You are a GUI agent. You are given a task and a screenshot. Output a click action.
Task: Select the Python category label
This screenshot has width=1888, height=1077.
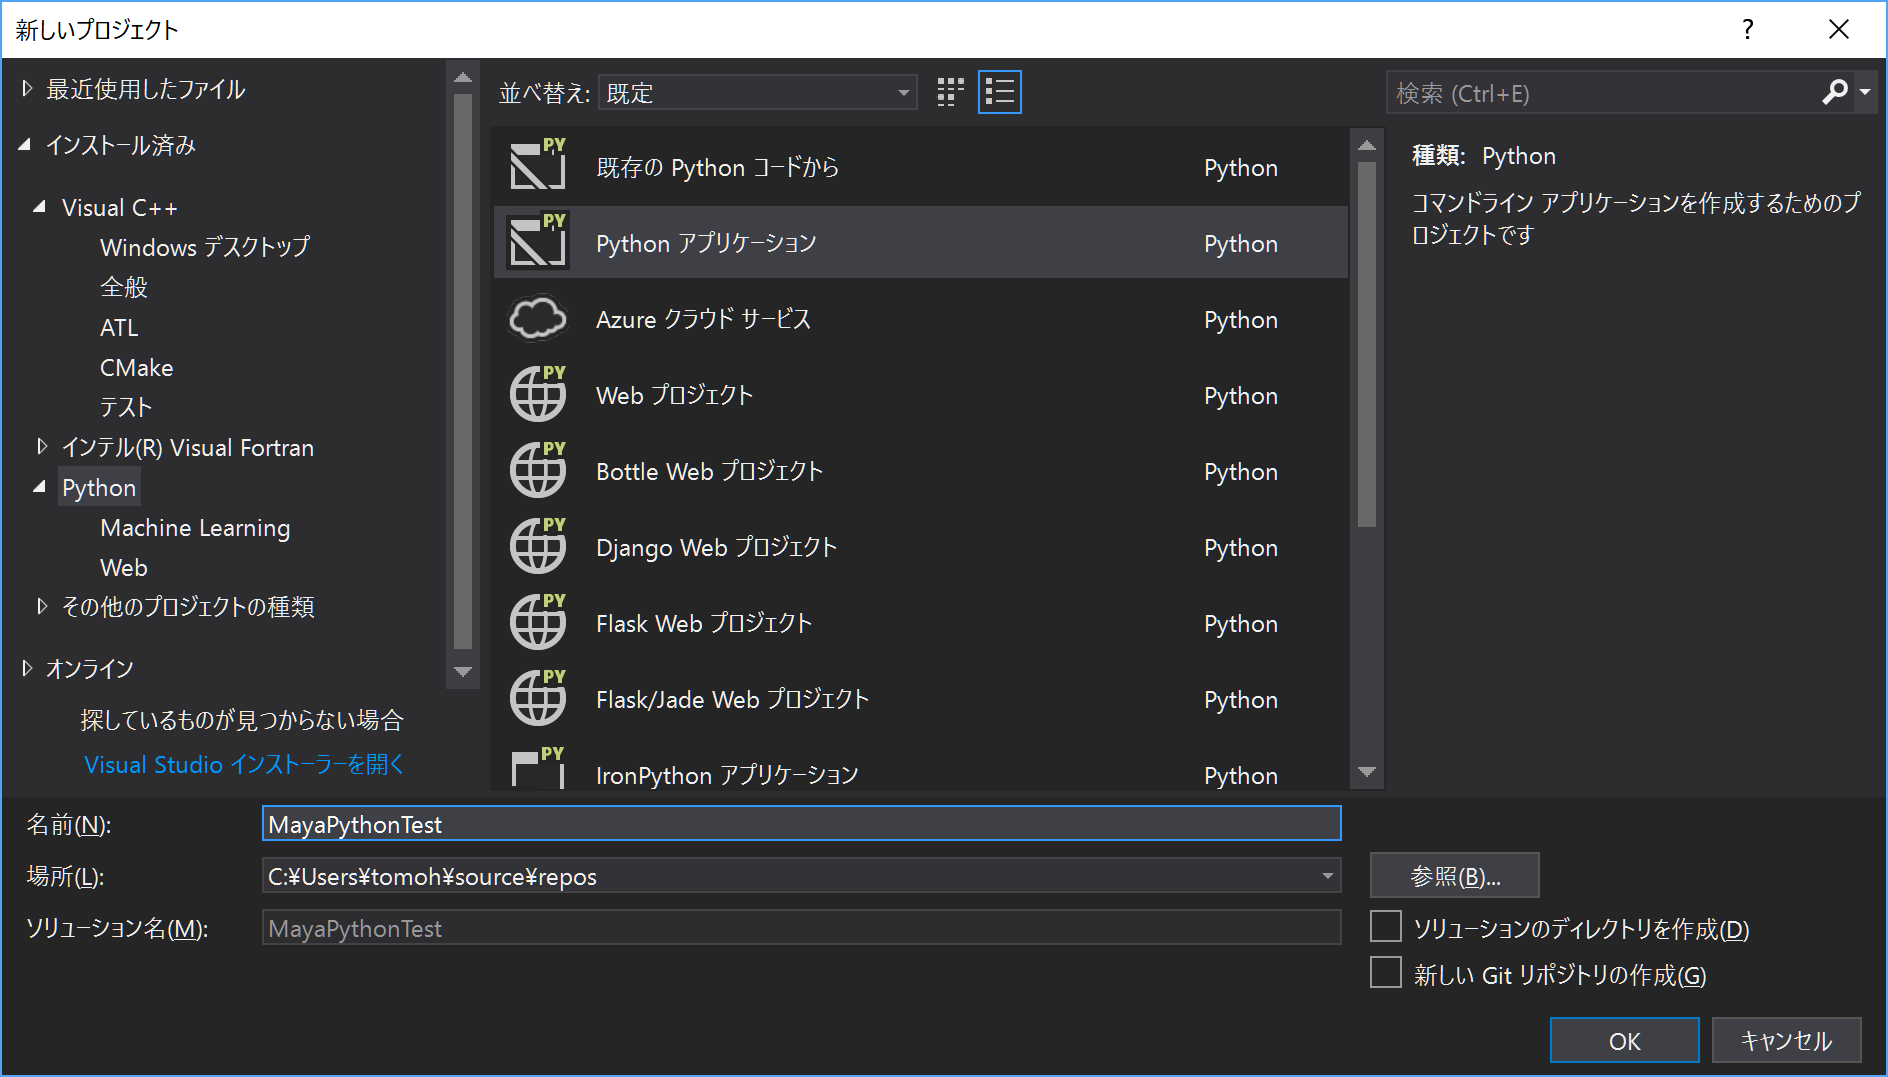click(x=99, y=487)
